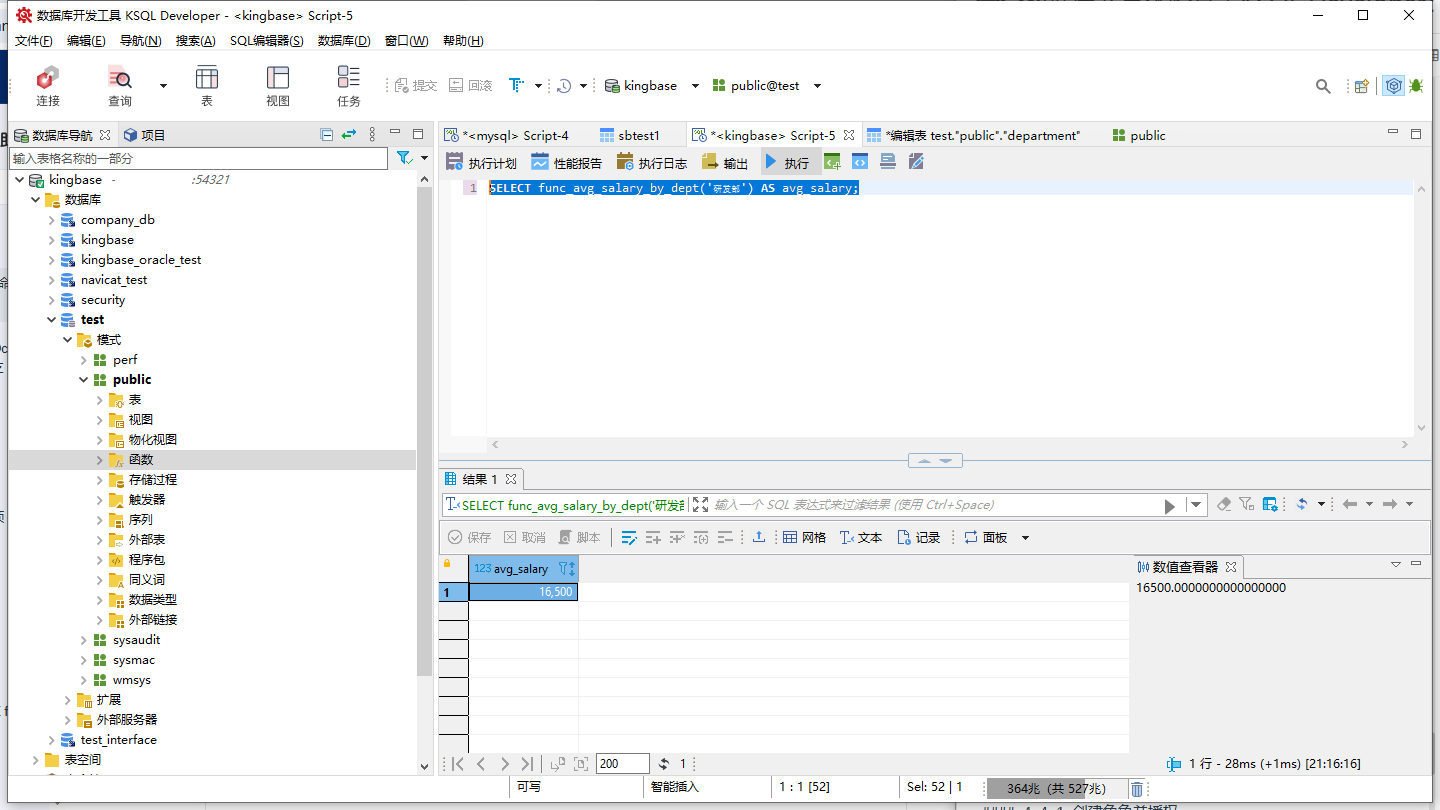Open 性能报告 (Performance report)

(567, 163)
